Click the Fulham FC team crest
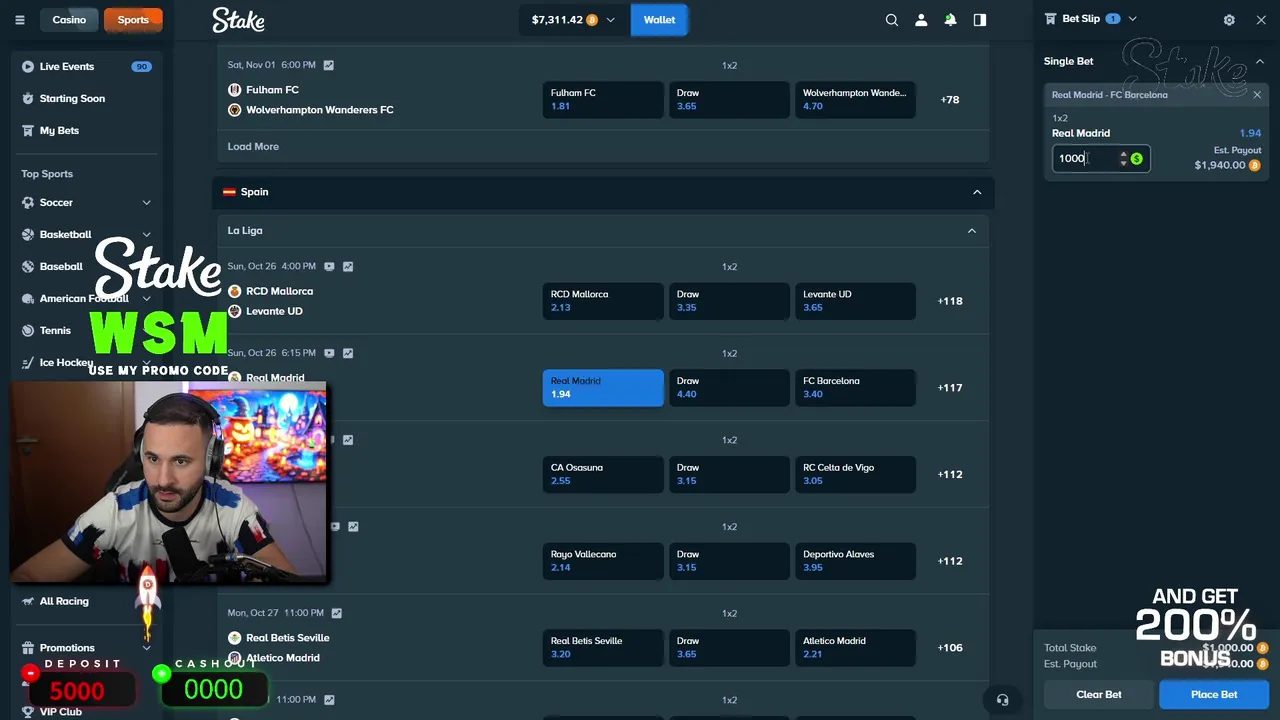1280x720 pixels. [235, 90]
